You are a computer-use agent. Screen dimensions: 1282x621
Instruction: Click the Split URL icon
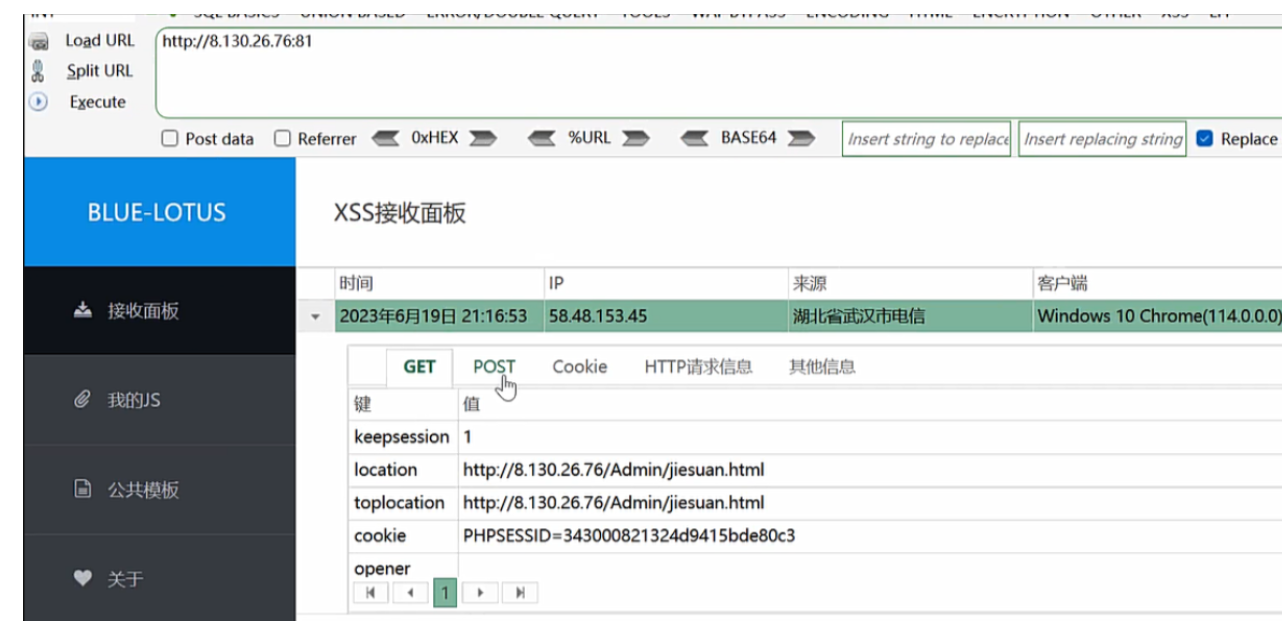click(38, 71)
